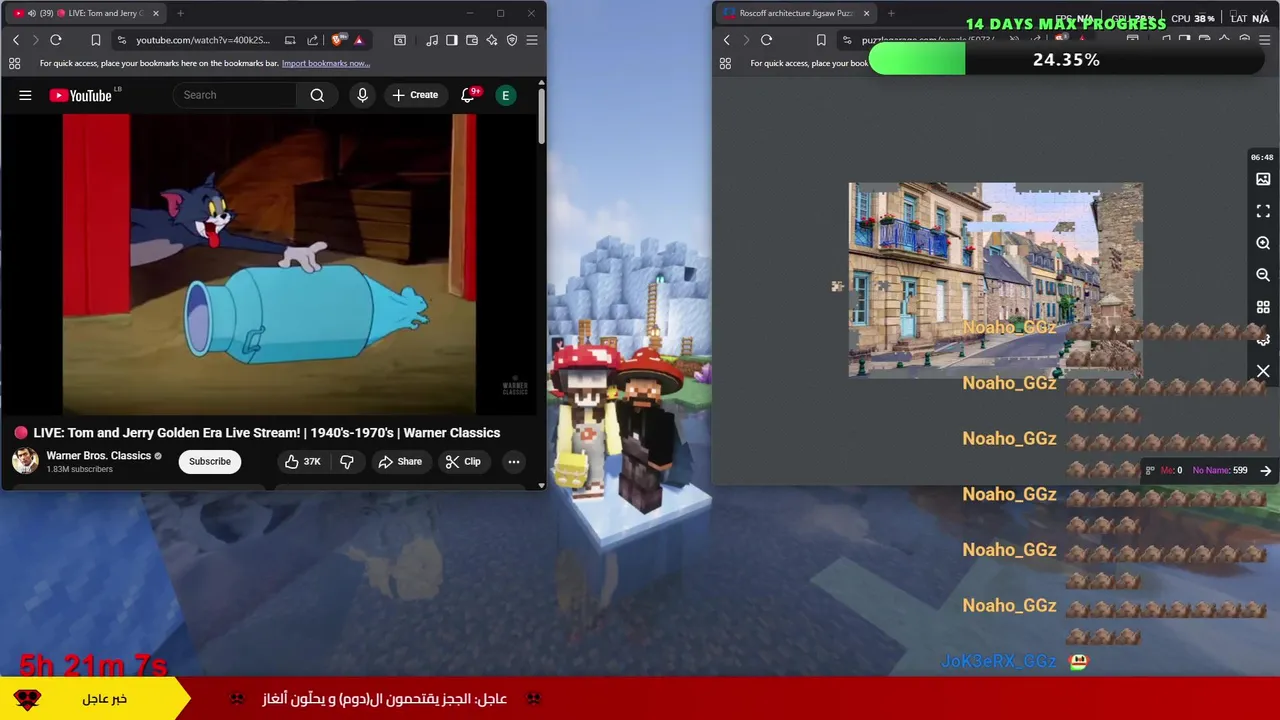Click the Roscoff jigsaw puzzle image
1280x720 pixels.
[995, 280]
